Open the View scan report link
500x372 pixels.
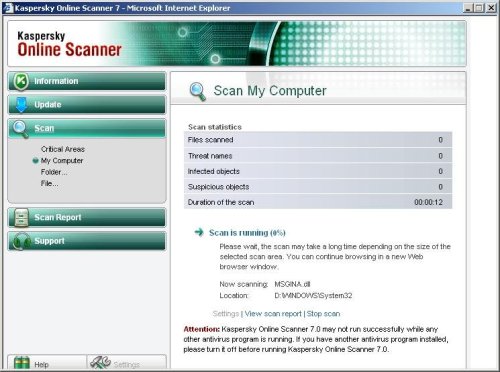coord(273,314)
